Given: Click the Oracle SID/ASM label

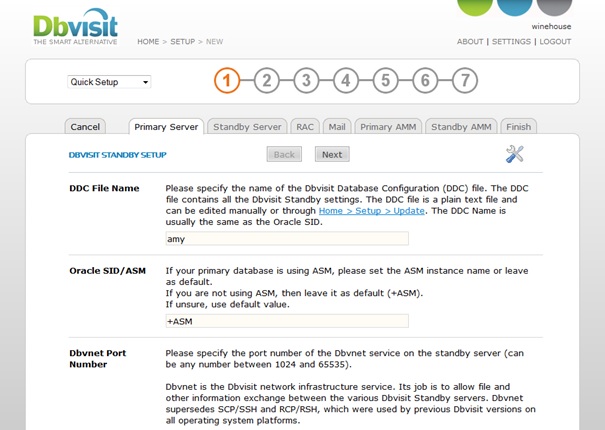Looking at the screenshot, I should point(108,271).
